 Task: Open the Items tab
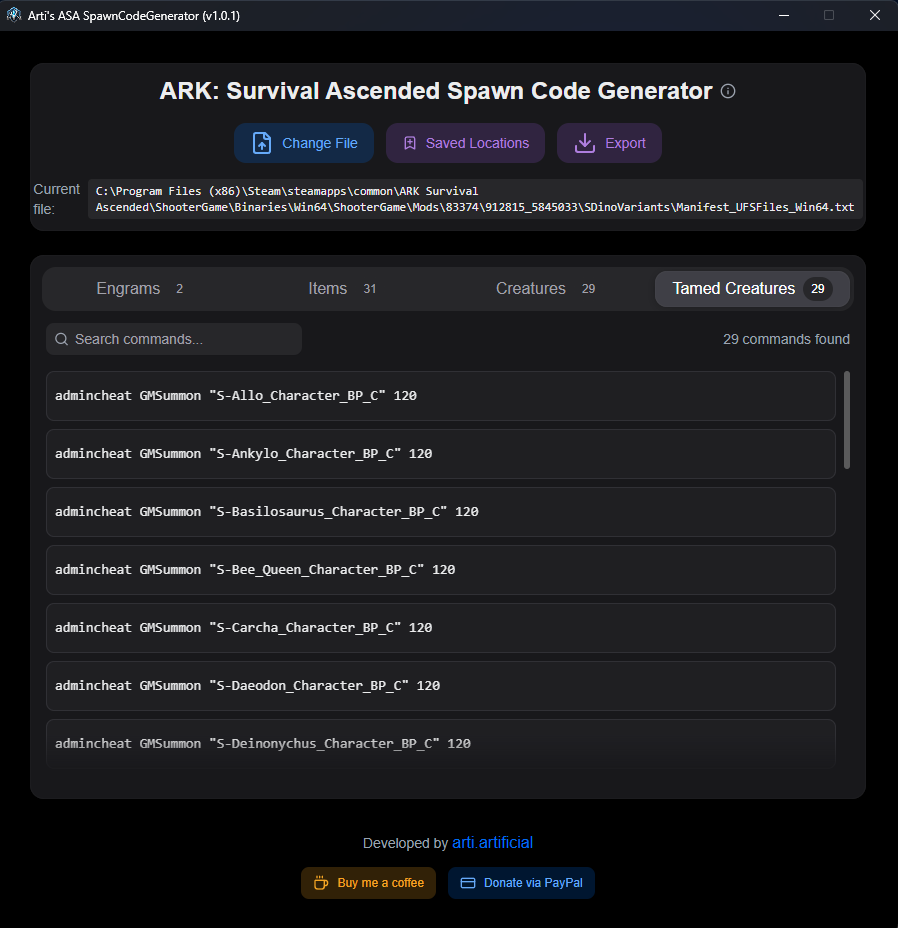click(x=342, y=289)
